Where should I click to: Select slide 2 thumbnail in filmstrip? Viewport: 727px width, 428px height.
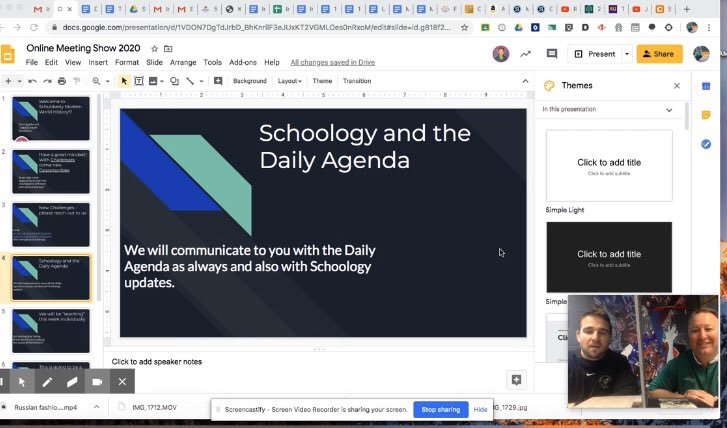tap(51, 172)
